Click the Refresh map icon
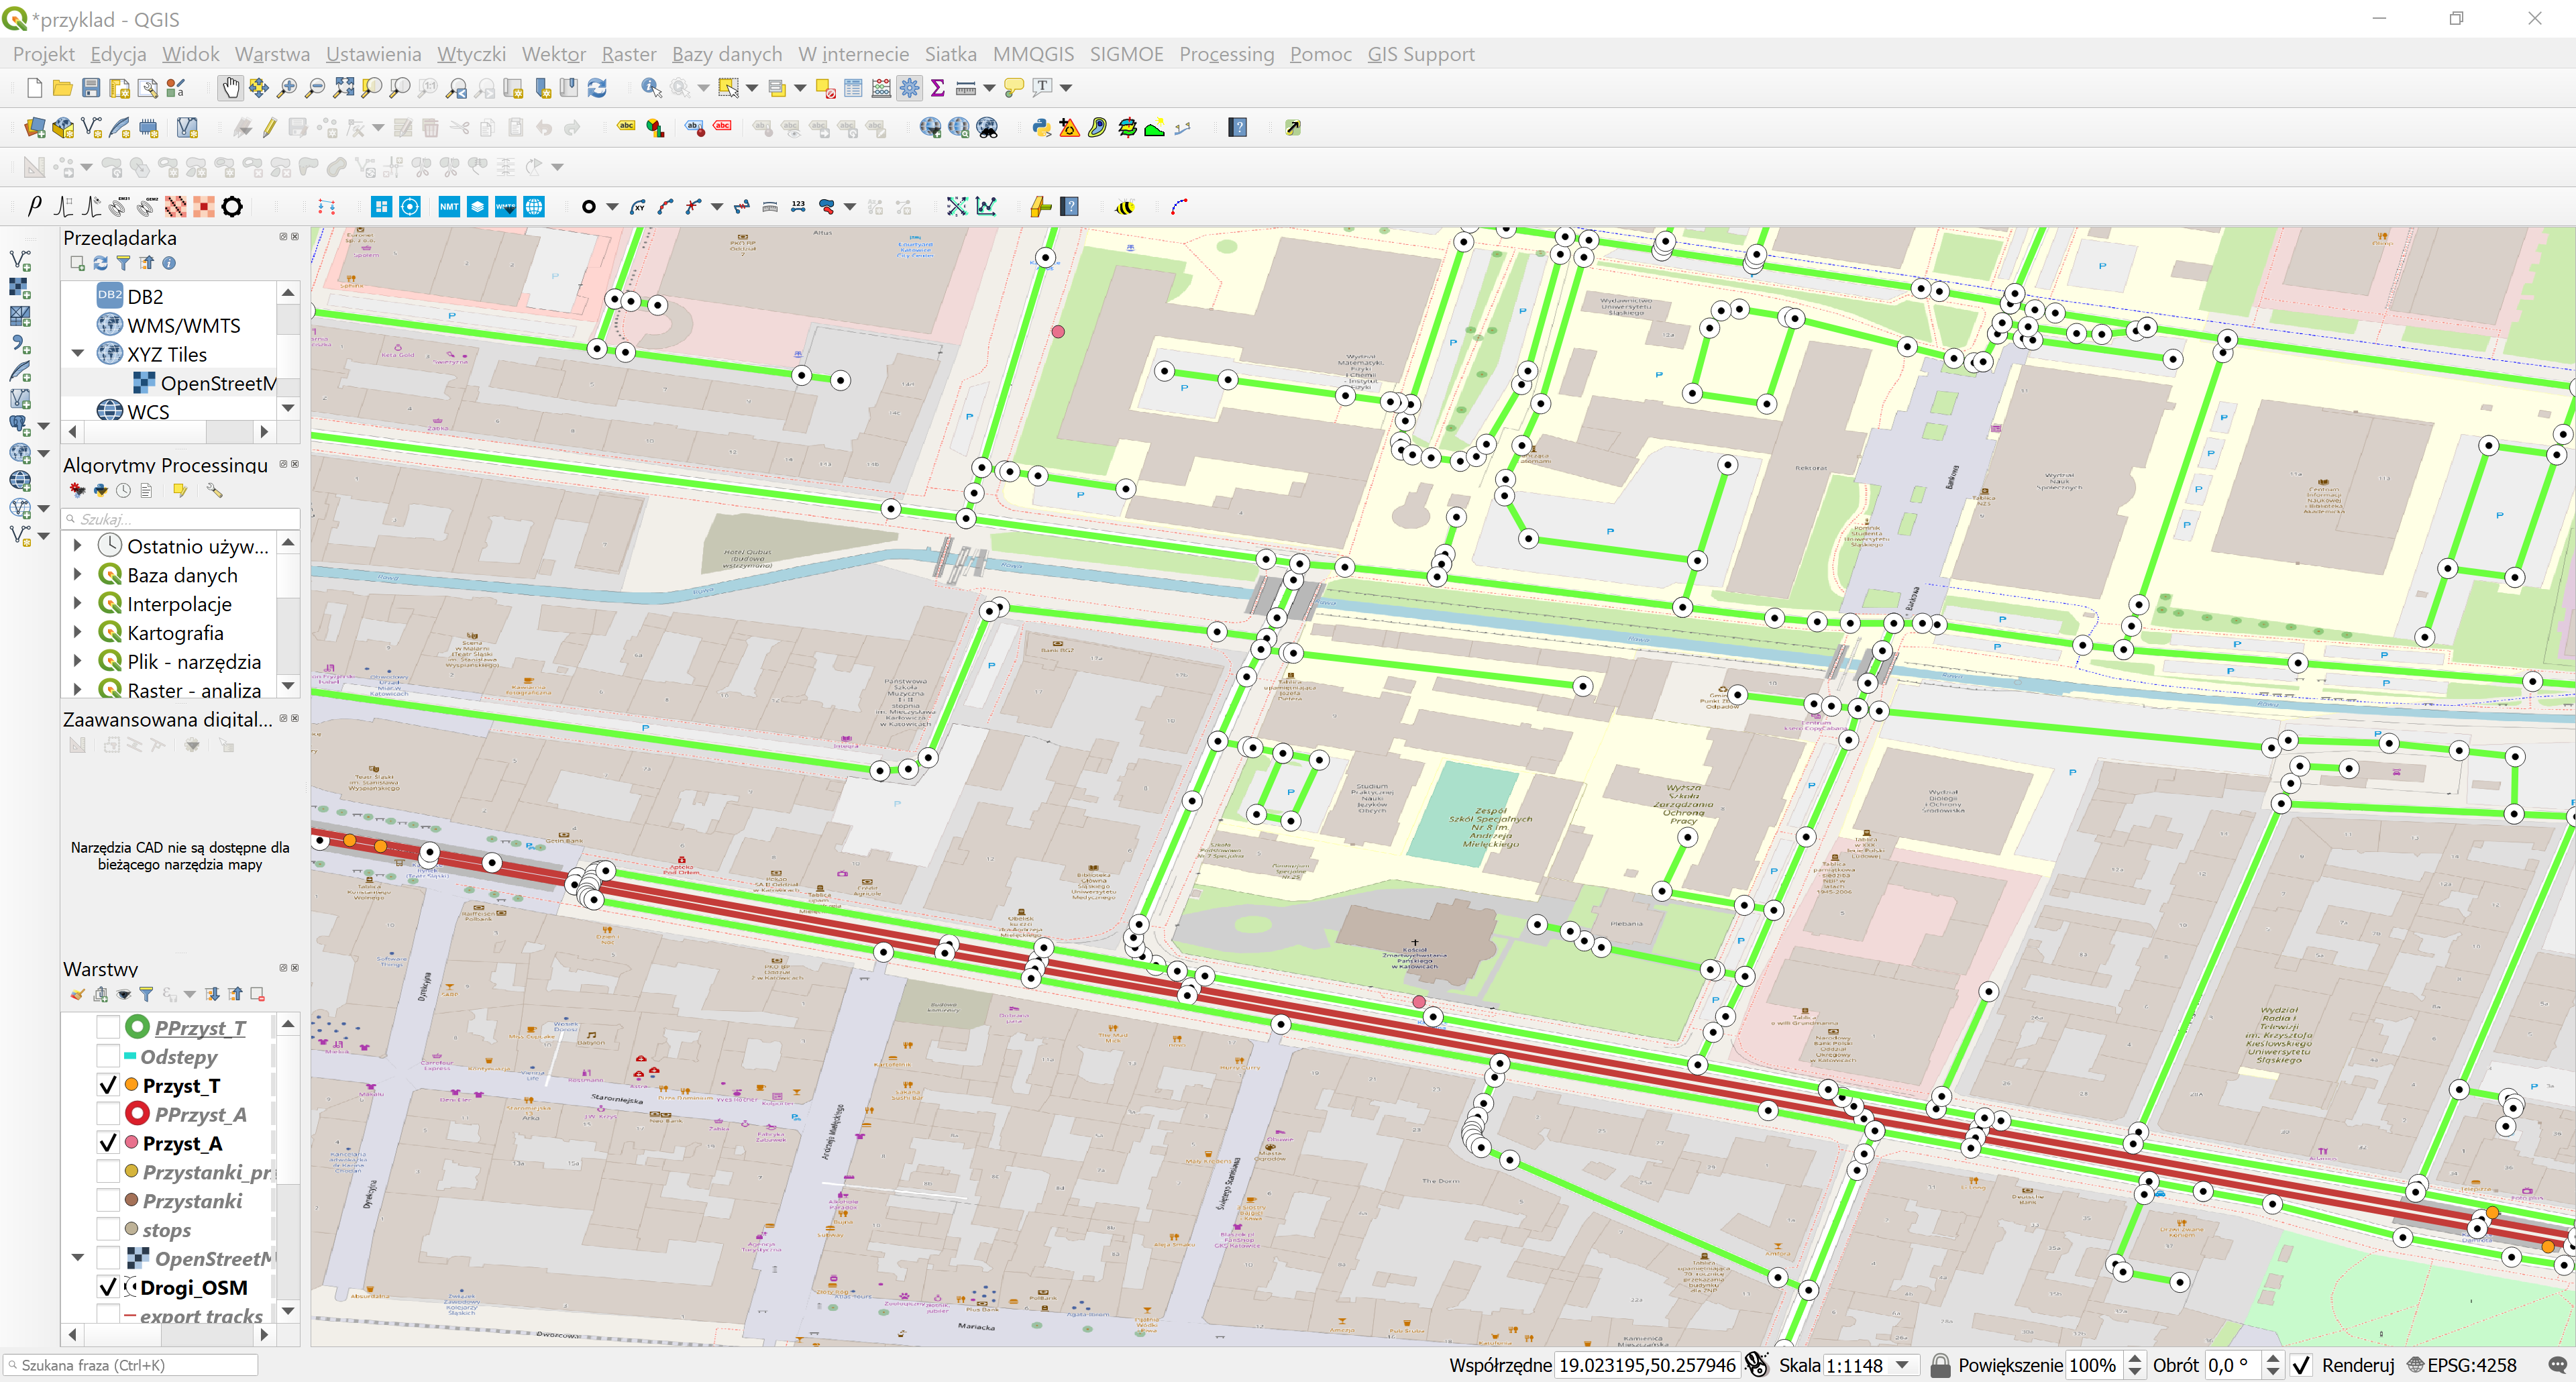 pos(597,88)
